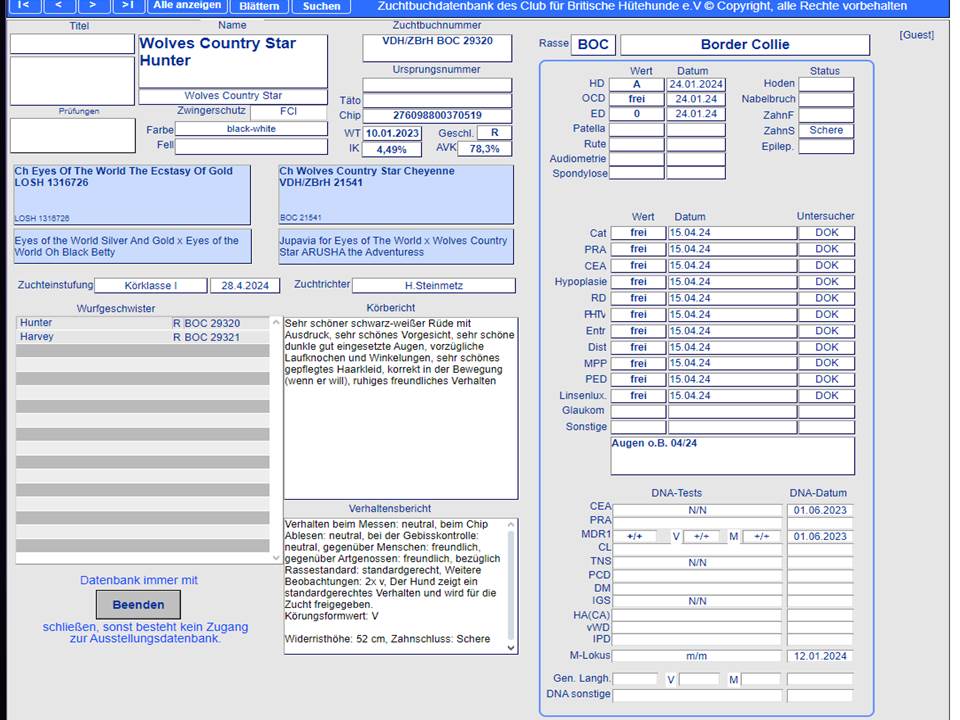
Task: Click IGS DNA result N/N
Action: (697, 601)
